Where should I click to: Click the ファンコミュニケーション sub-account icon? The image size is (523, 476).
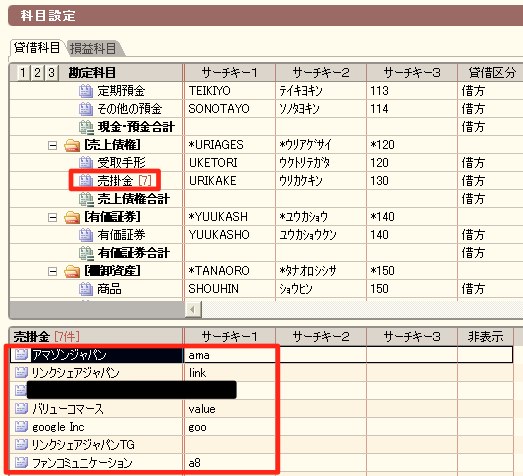pyautogui.click(x=21, y=462)
